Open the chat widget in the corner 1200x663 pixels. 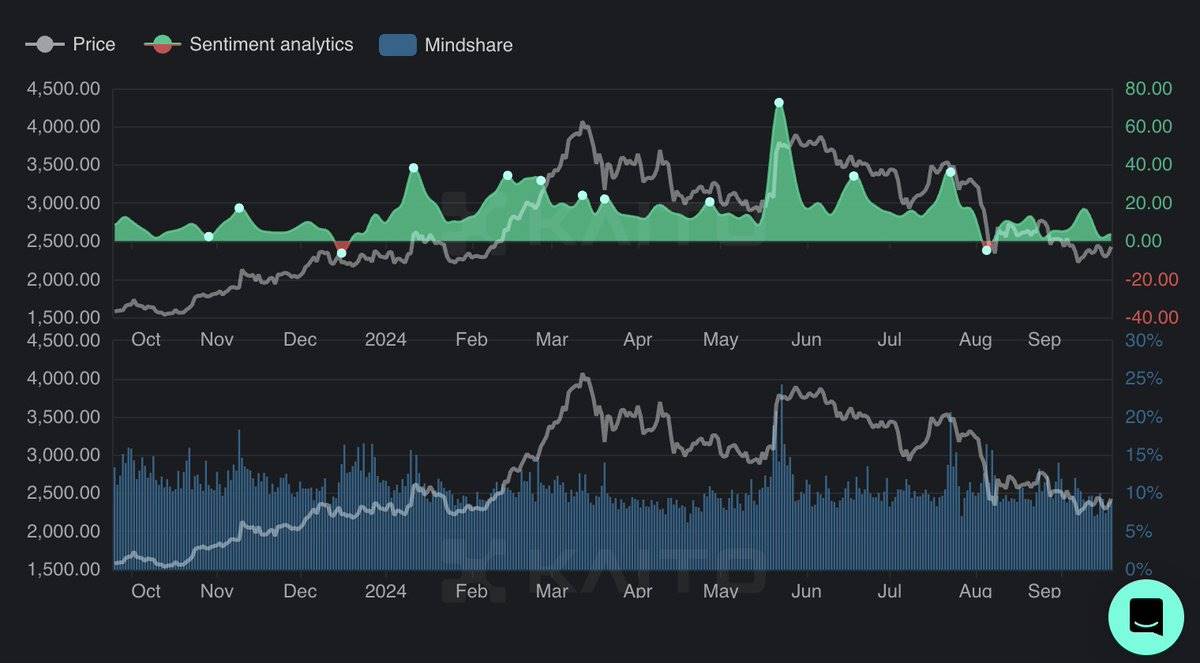click(x=1145, y=617)
